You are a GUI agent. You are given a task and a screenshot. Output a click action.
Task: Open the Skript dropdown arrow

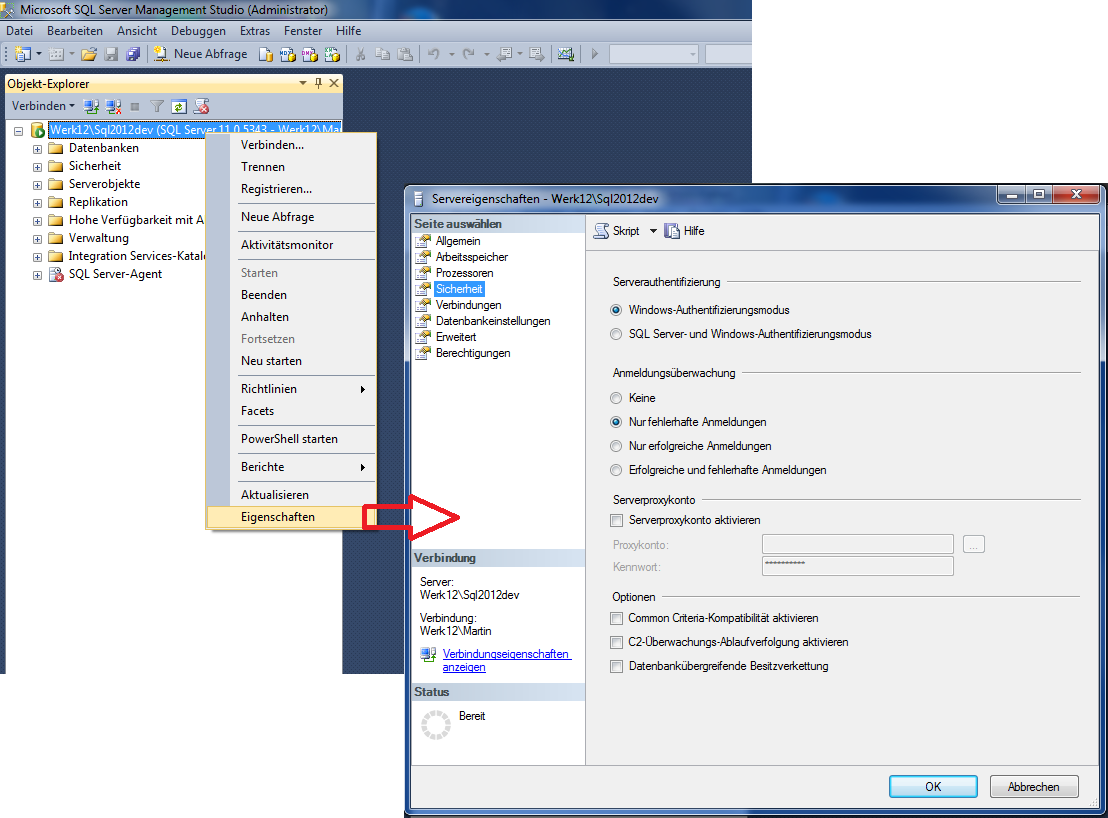(x=653, y=231)
